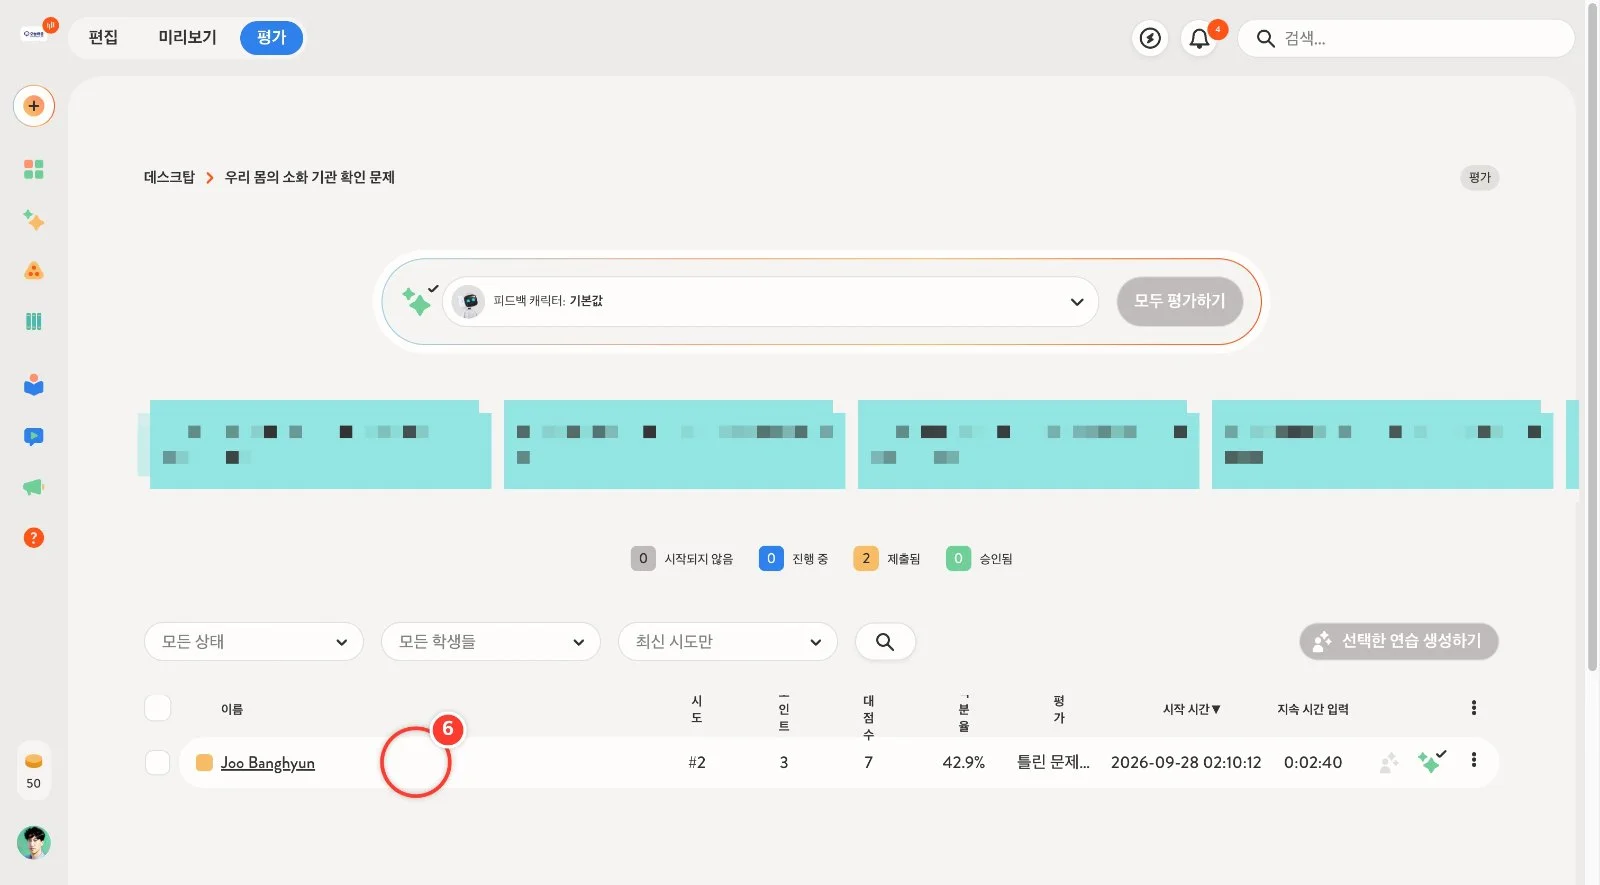Open the user profile avatar
This screenshot has height=885, width=1600.
click(34, 843)
